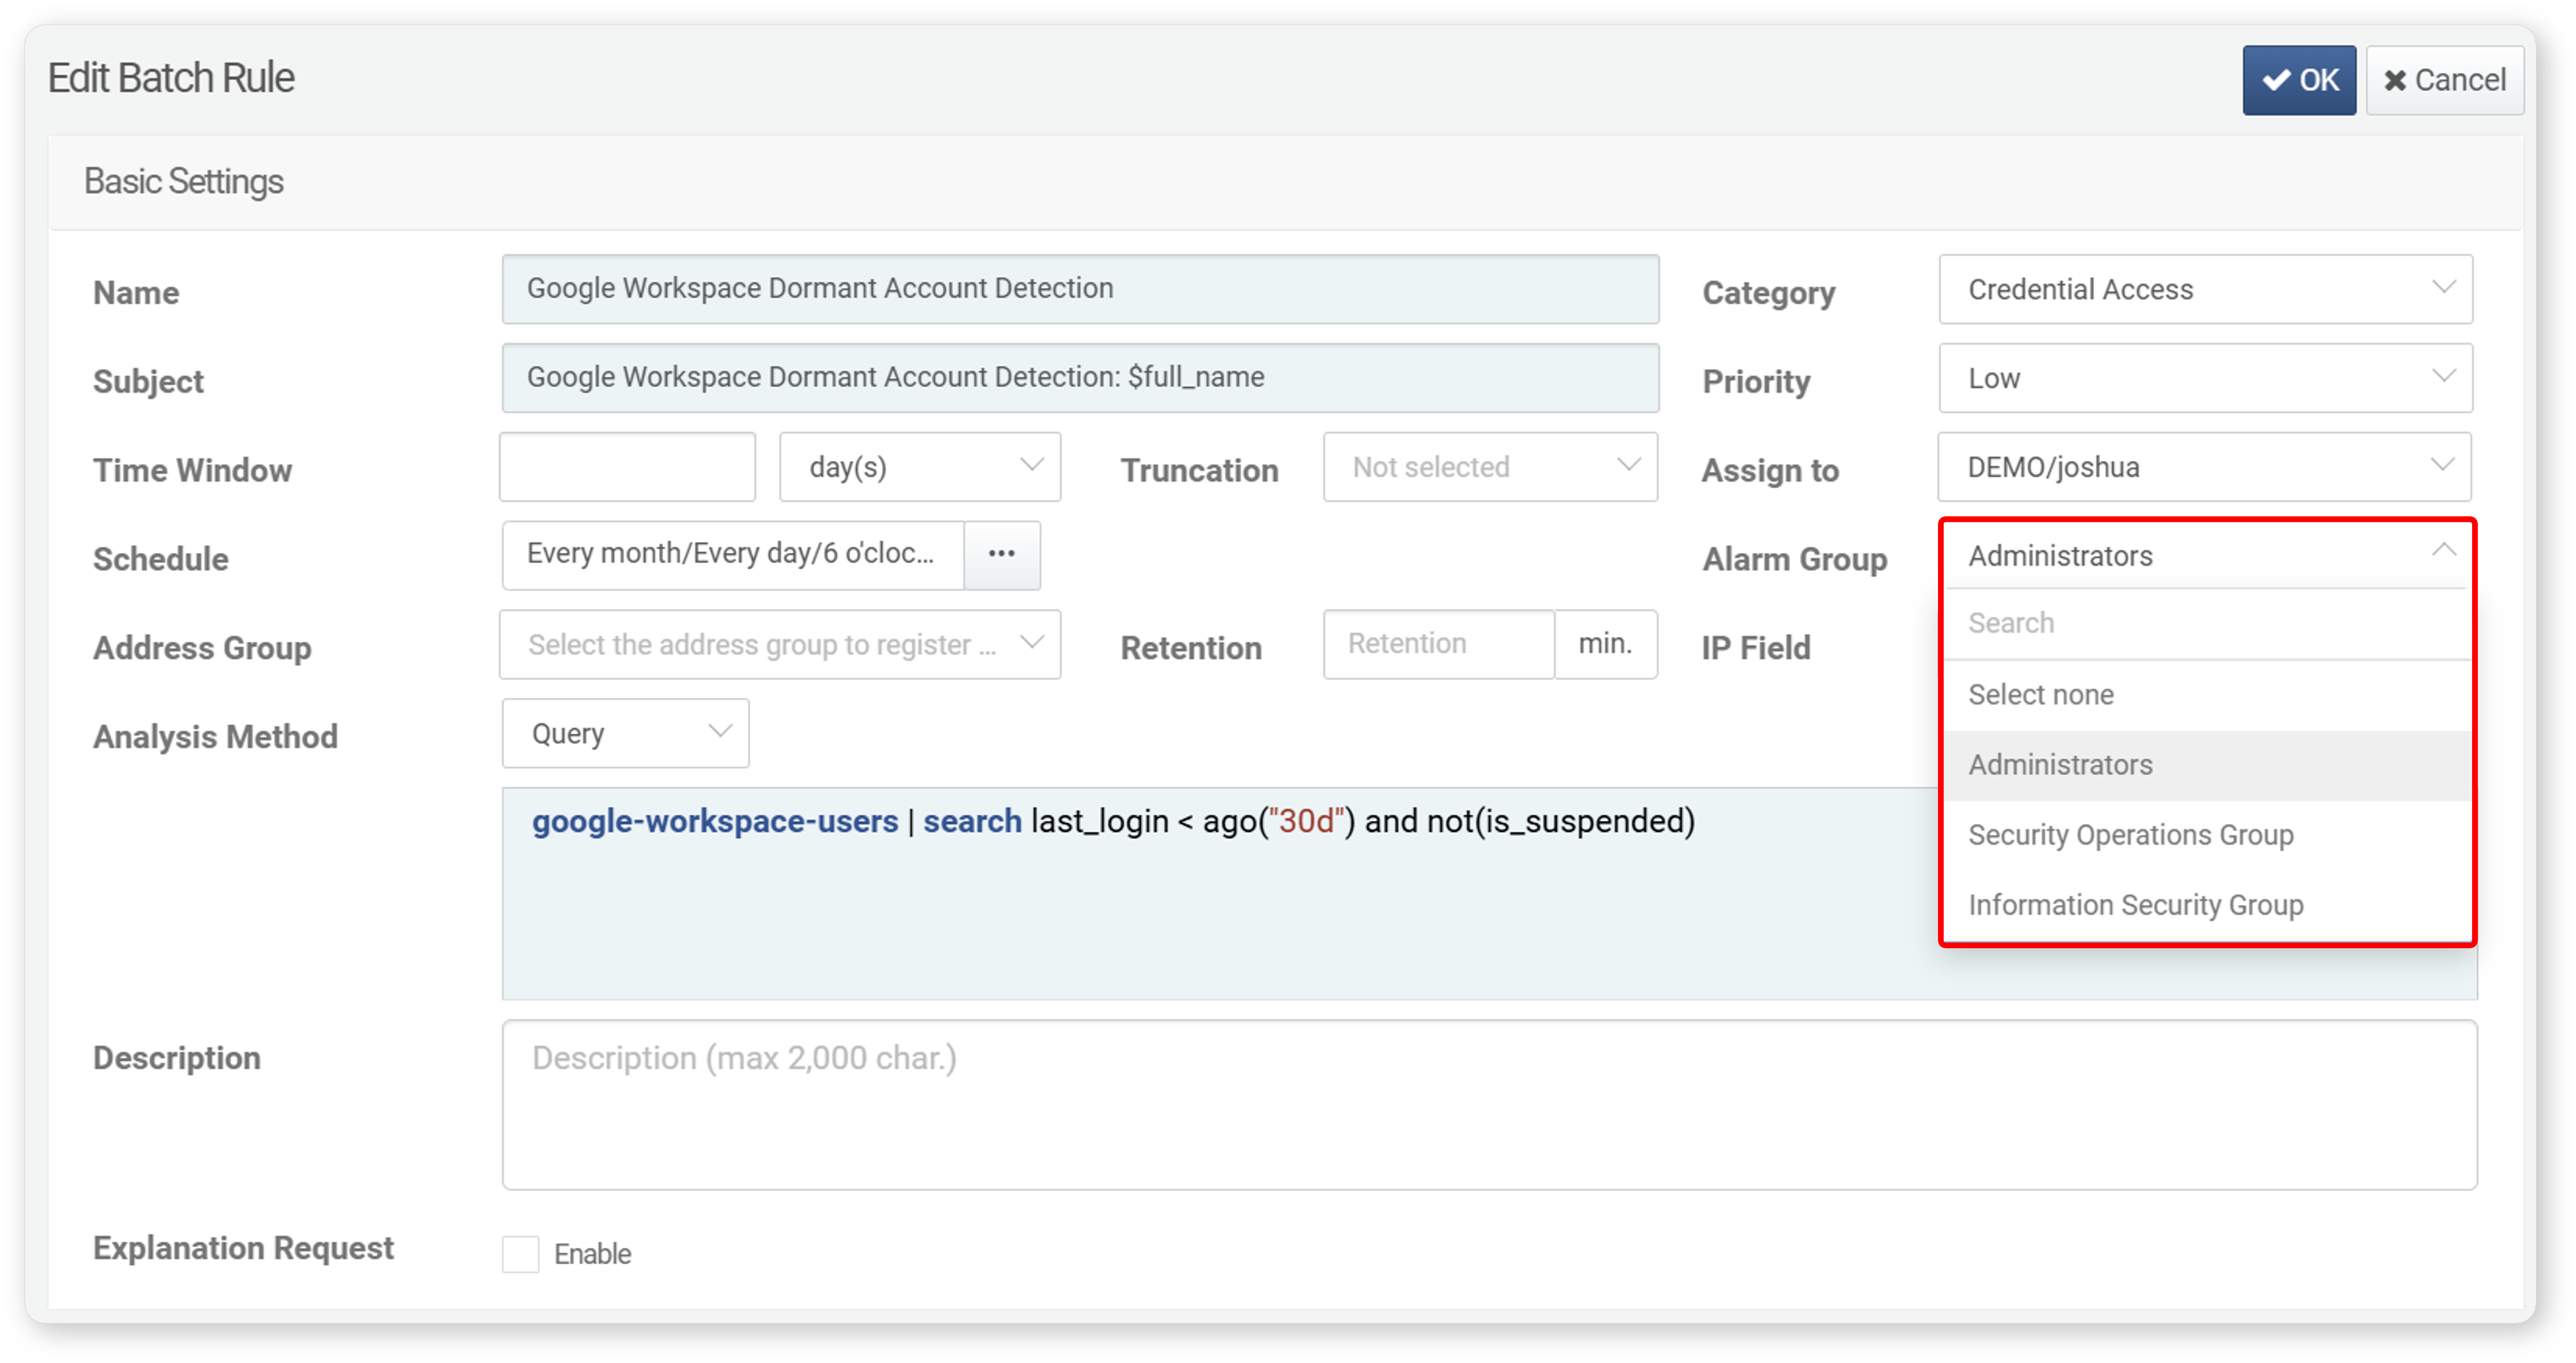Viewport: 2576px width, 1363px height.
Task: Open the Category Credential Access dropdown
Action: pyautogui.click(x=2205, y=289)
